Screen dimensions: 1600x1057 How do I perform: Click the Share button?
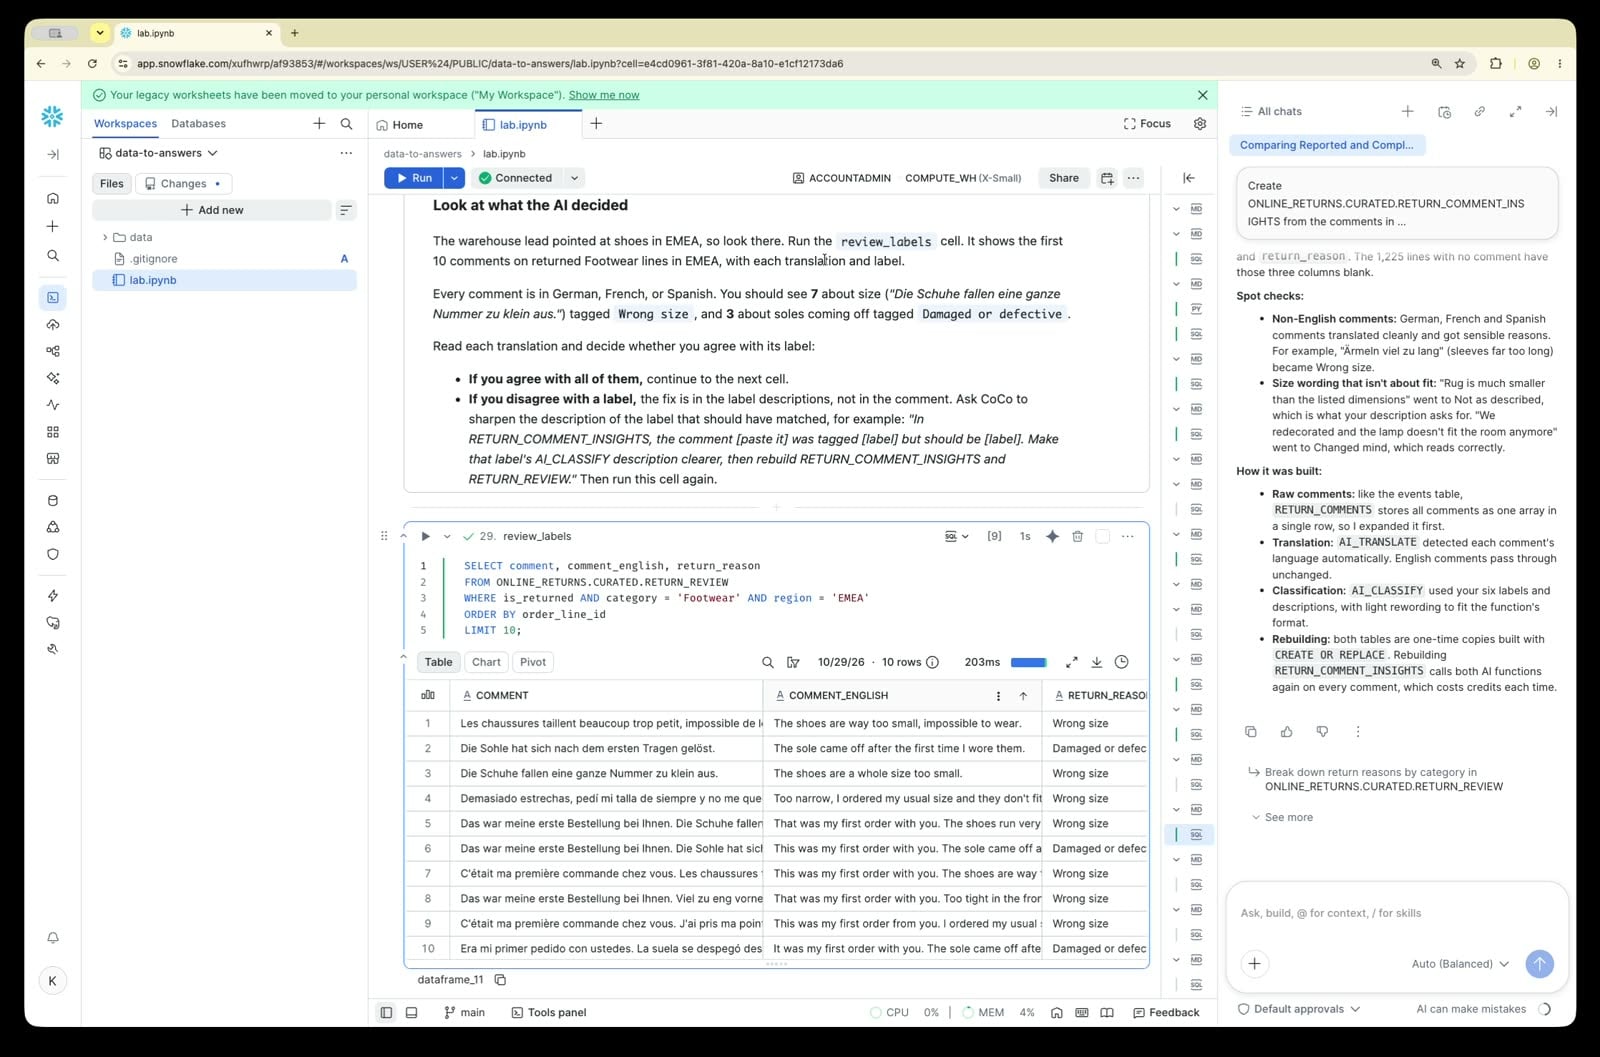click(x=1063, y=178)
